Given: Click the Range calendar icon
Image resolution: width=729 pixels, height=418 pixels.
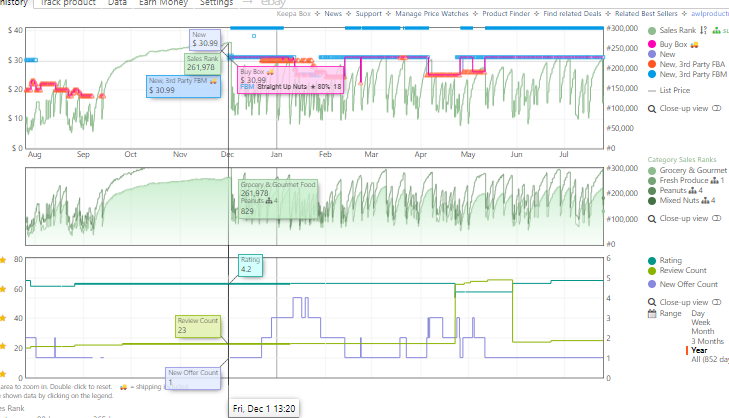Looking at the screenshot, I should pyautogui.click(x=652, y=313).
